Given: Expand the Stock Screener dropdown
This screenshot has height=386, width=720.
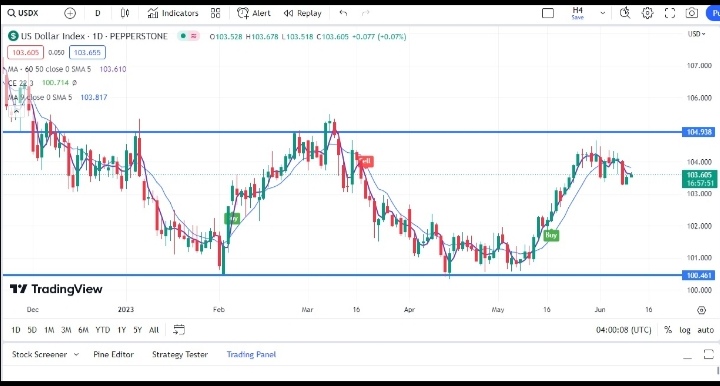Looking at the screenshot, I should pyautogui.click(x=76, y=354).
